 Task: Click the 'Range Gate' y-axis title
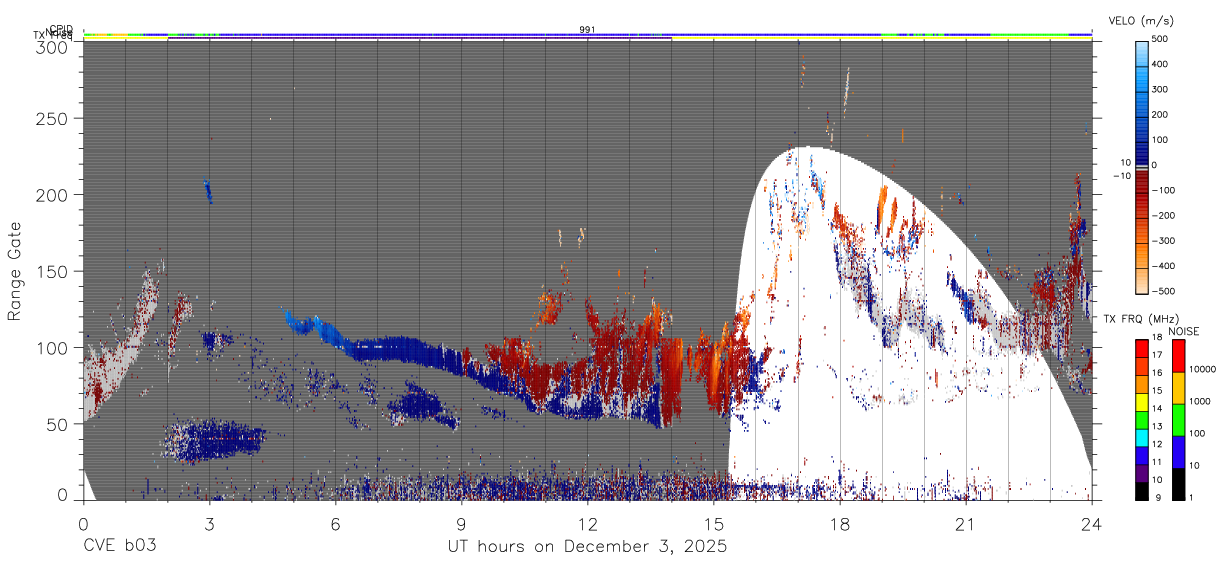[x=16, y=272]
